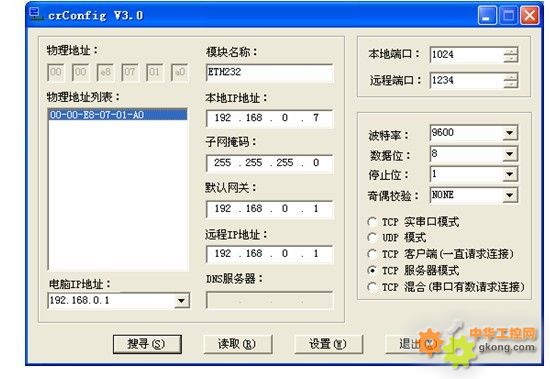Image resolution: width=550 pixels, height=379 pixels.
Task: Decrease remote port 1234 with spinner arrow
Action: click(511, 84)
